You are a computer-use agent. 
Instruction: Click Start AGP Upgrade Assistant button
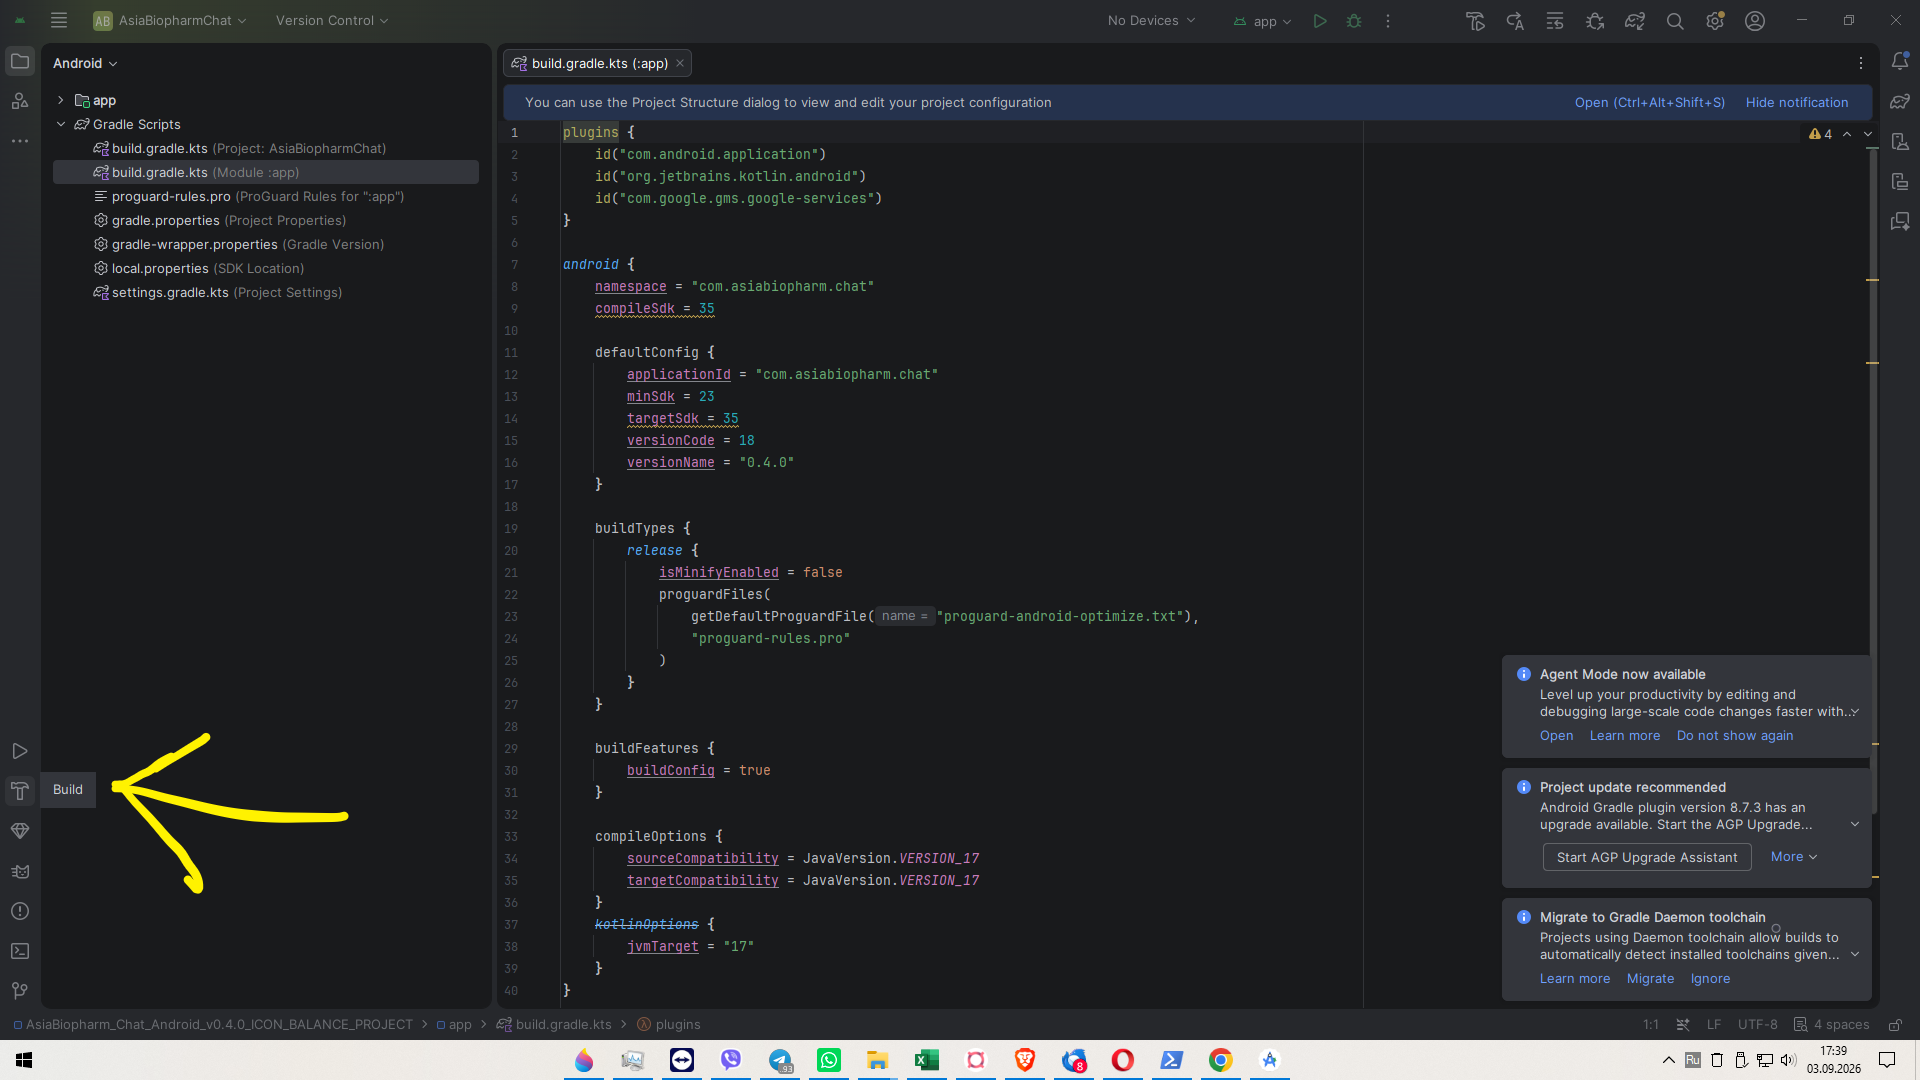pyautogui.click(x=1647, y=857)
